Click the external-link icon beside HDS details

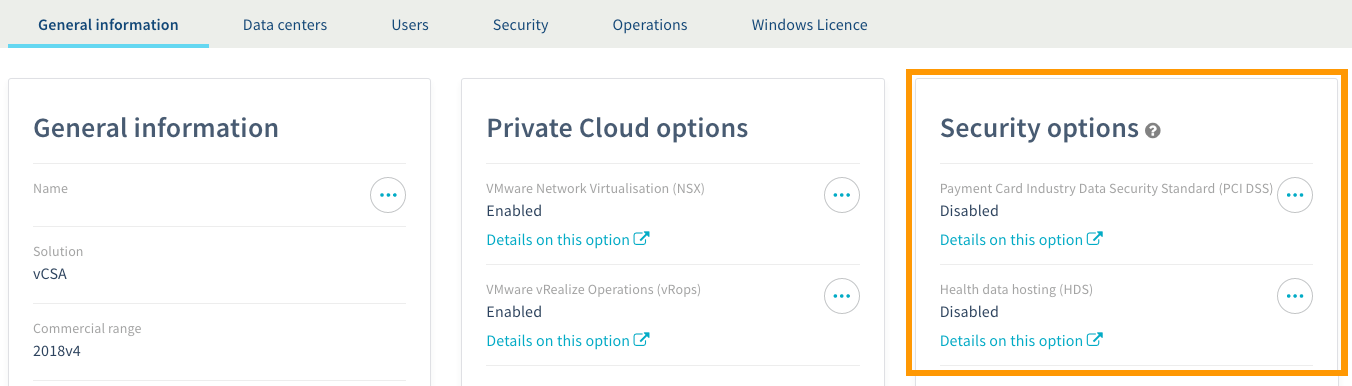(x=1095, y=340)
